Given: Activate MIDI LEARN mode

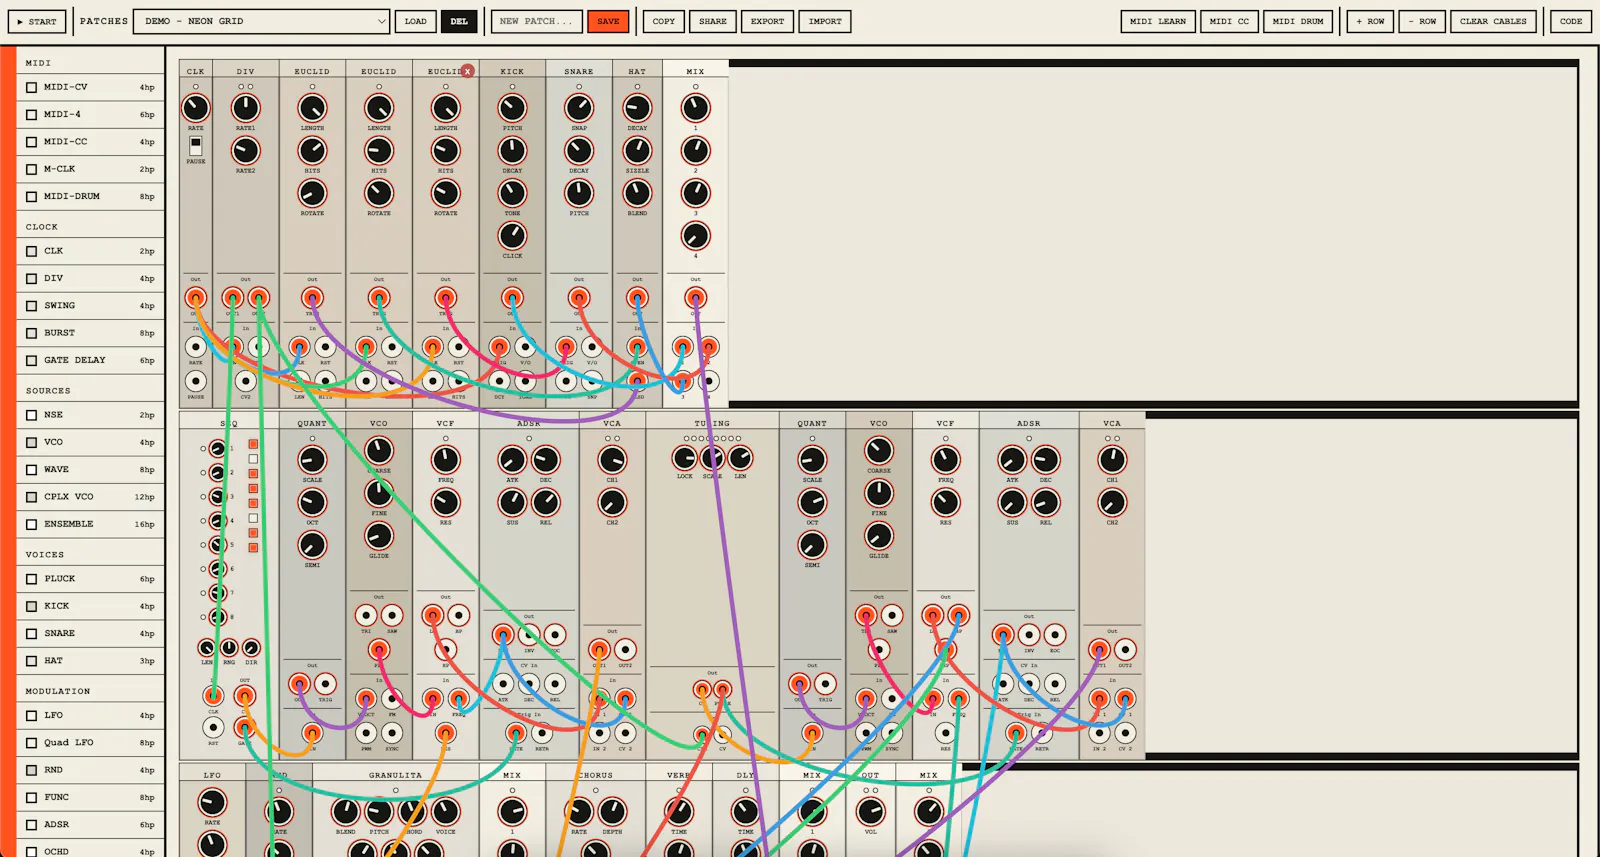Looking at the screenshot, I should click(1158, 21).
